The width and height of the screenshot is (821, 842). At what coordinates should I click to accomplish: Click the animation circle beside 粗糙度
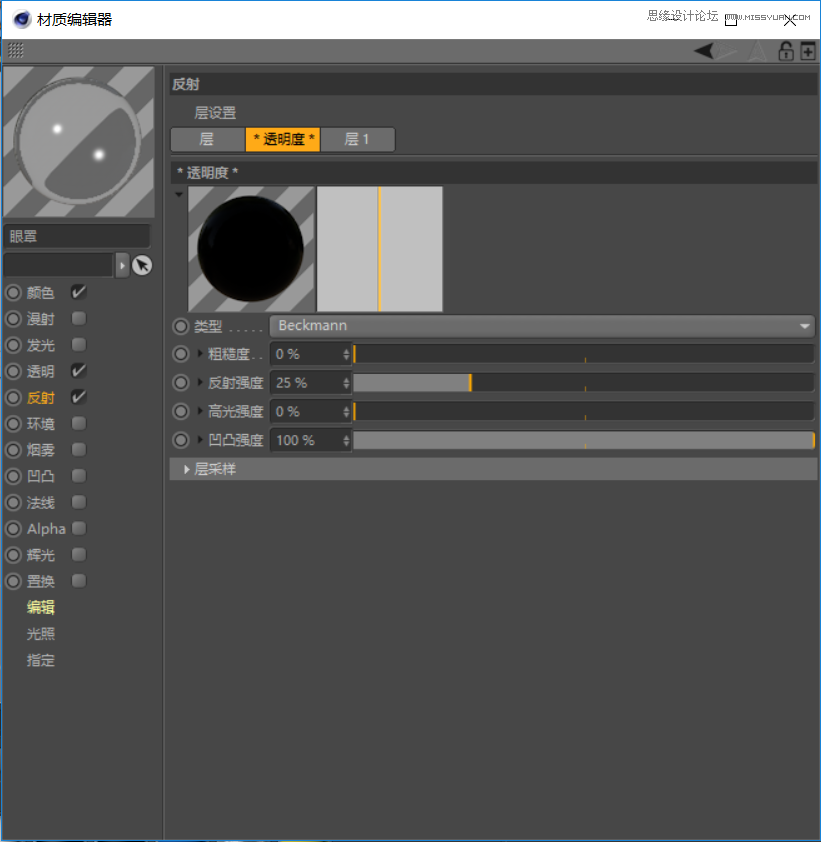click(181, 353)
